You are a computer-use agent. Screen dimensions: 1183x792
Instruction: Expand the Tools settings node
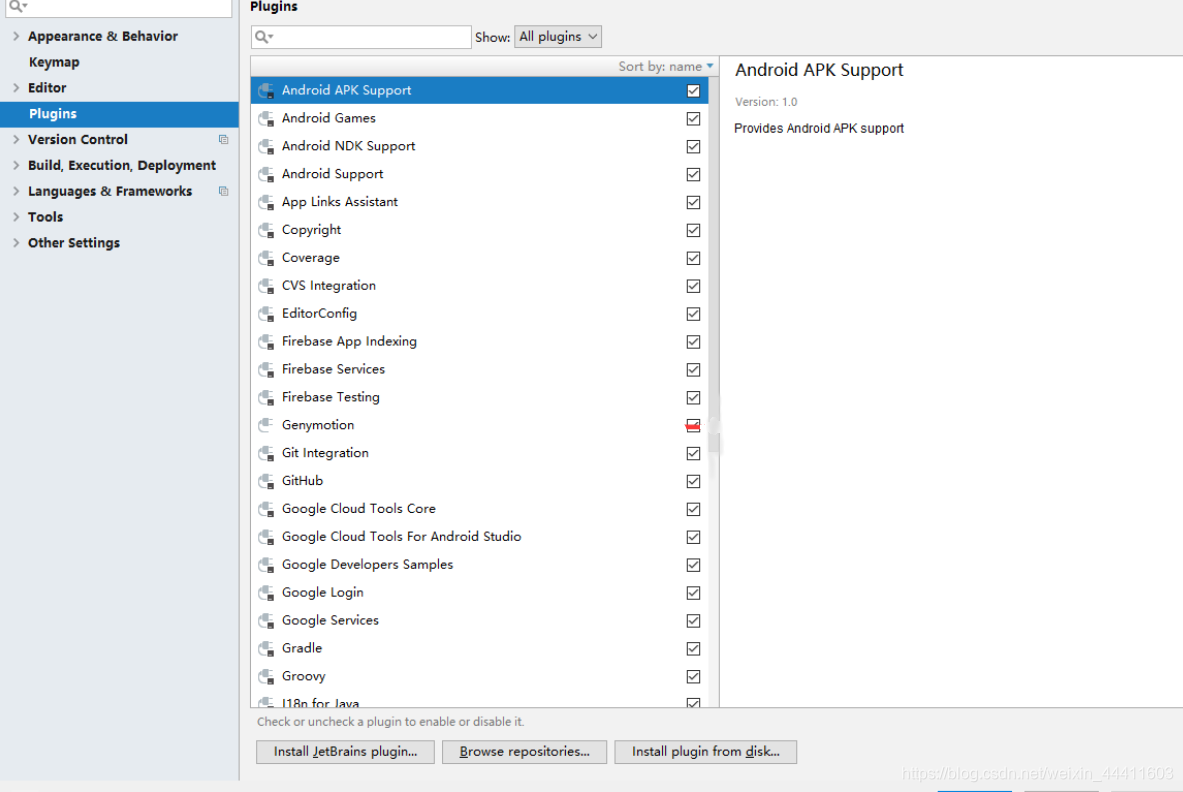coord(16,216)
